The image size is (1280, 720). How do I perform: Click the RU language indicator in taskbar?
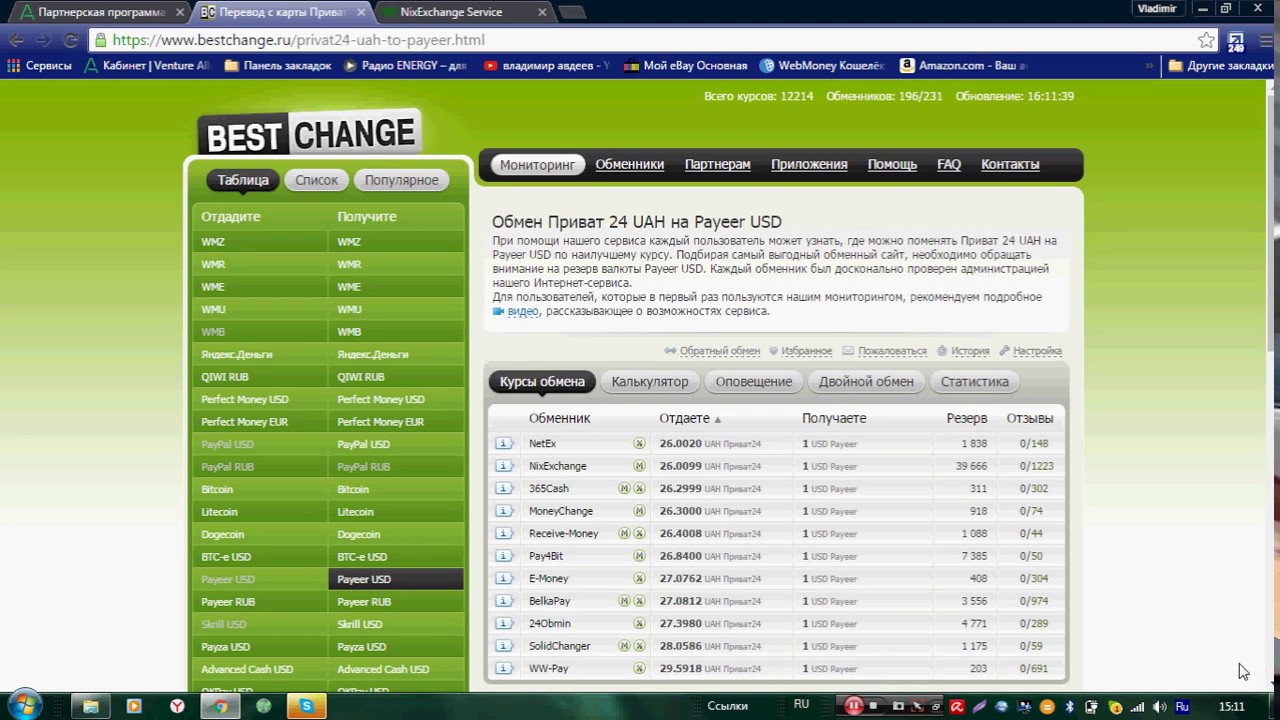[x=801, y=705]
